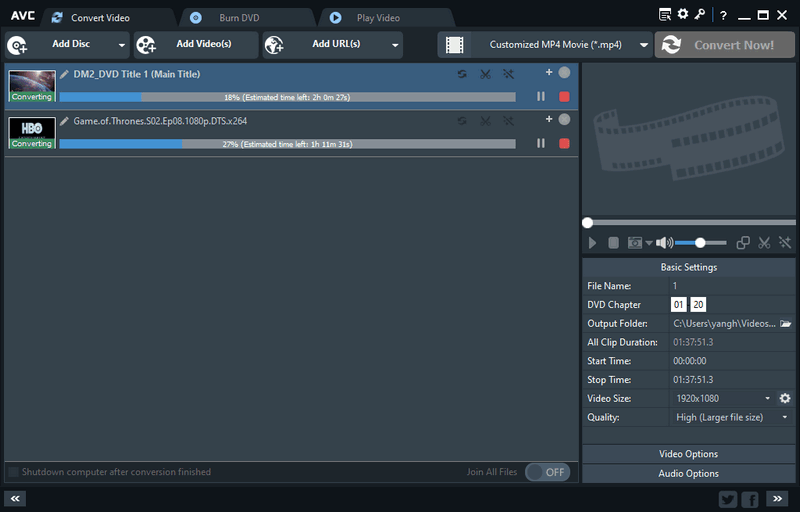Edit DVD Chapter start value 01

(x=678, y=305)
